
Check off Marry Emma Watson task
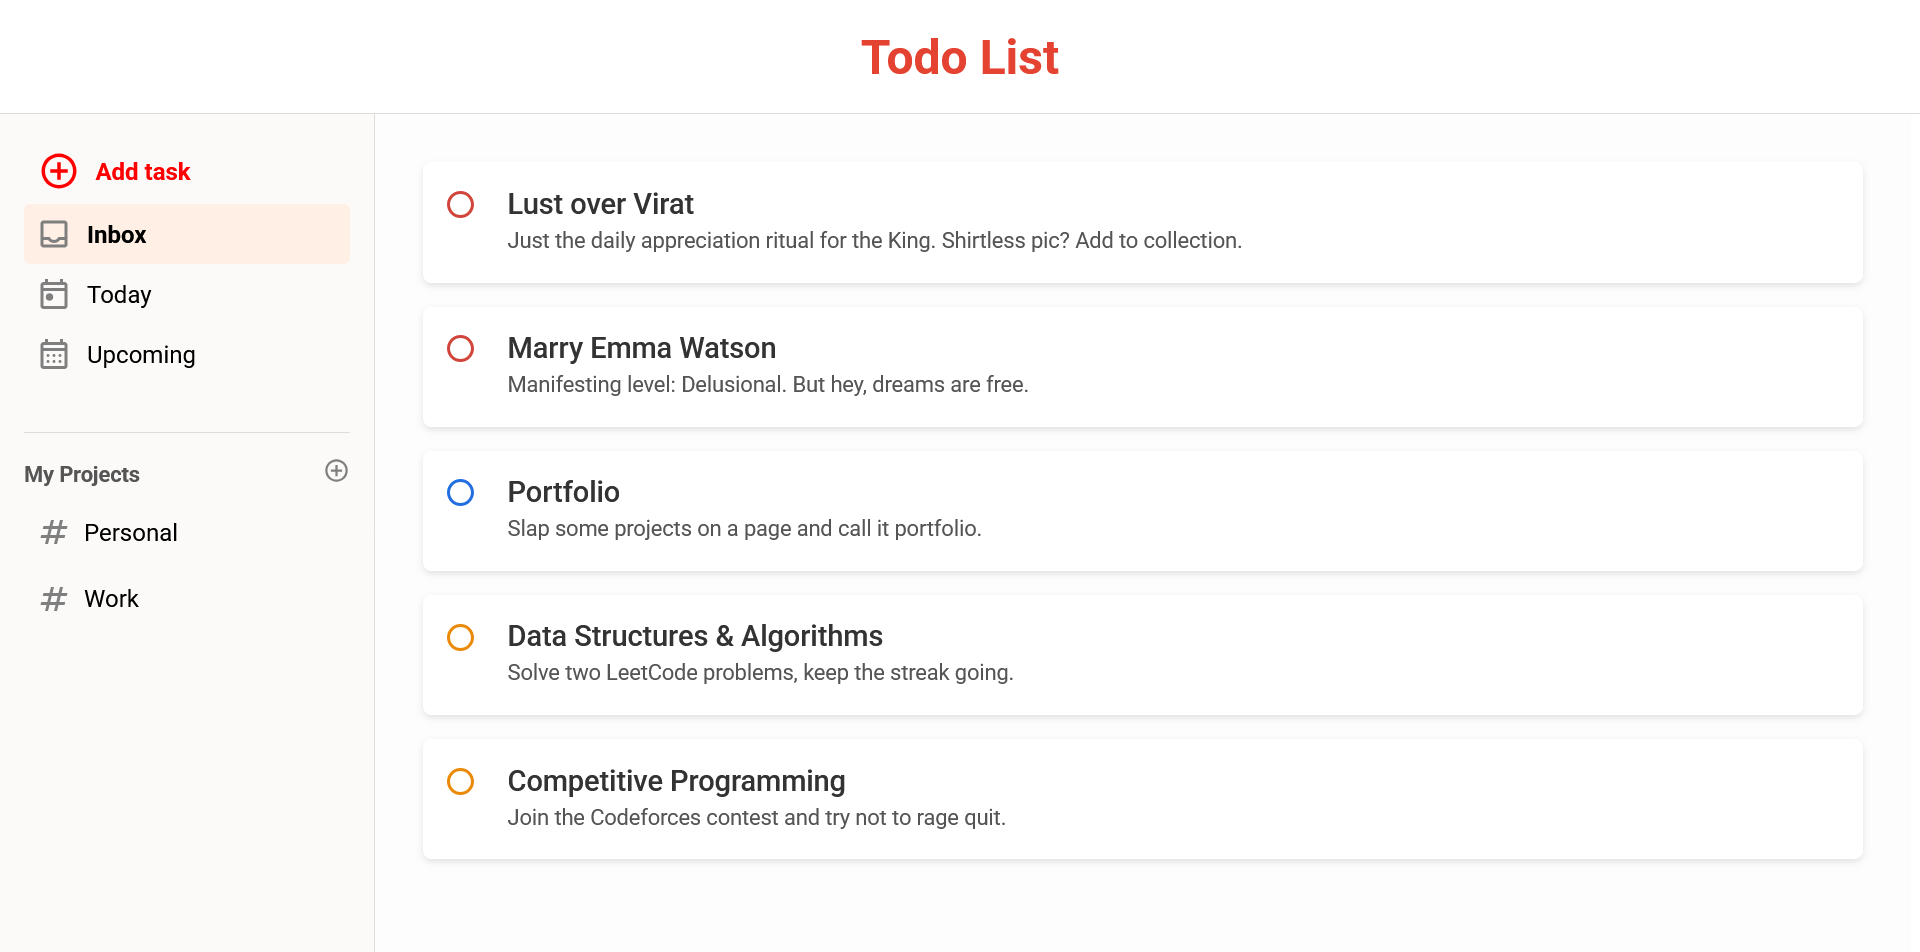click(461, 348)
